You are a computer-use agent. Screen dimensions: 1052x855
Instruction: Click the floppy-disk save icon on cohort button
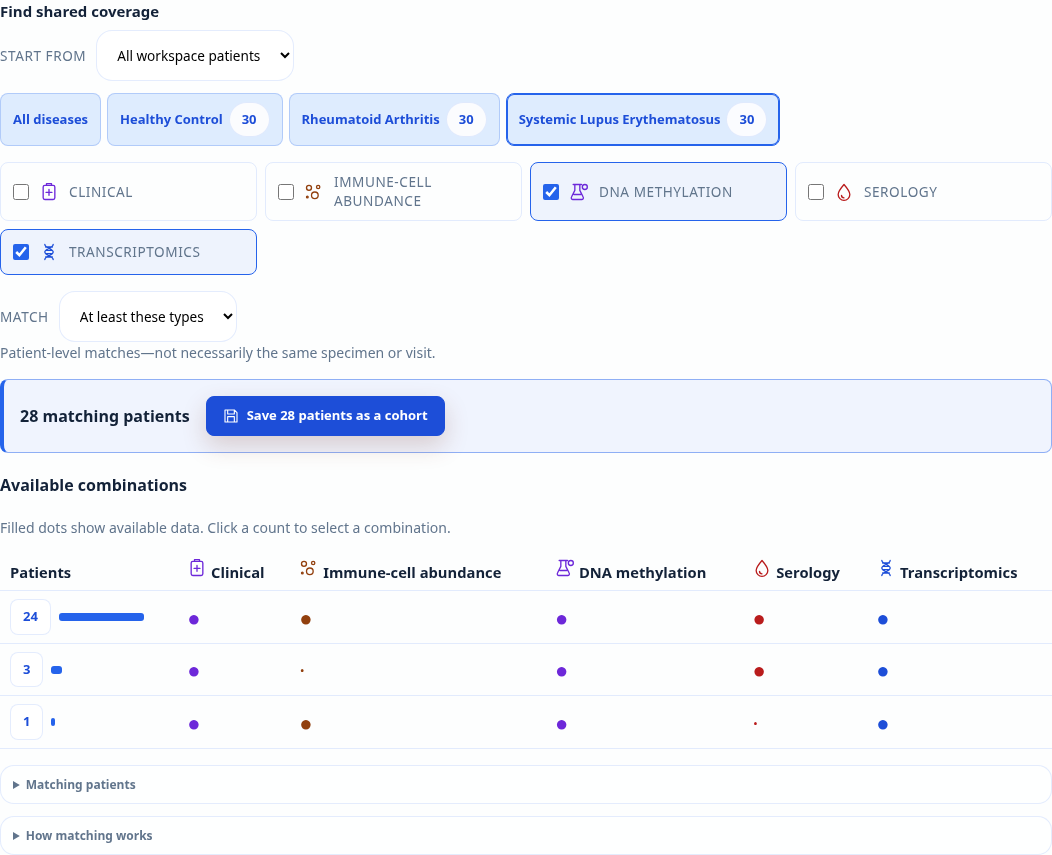(x=231, y=416)
